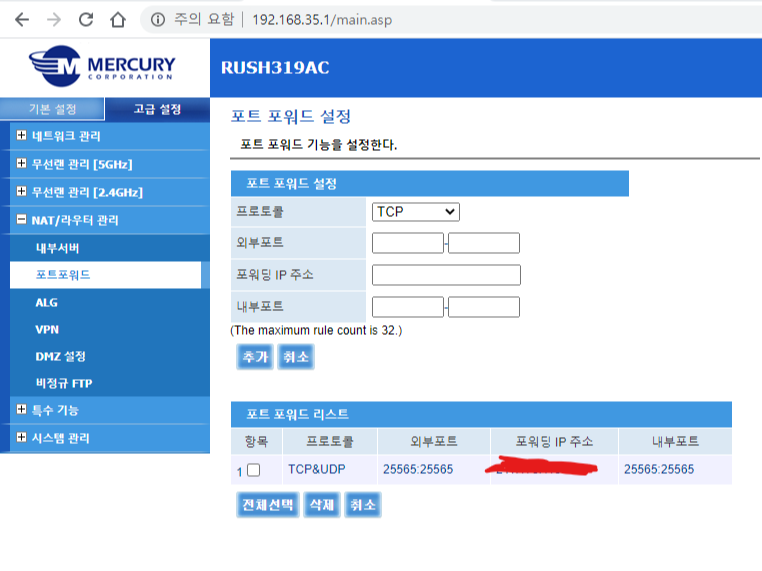Image resolution: width=762 pixels, height=571 pixels.
Task: Collapse the NAT/라우터 관리 section
Action: 21,220
